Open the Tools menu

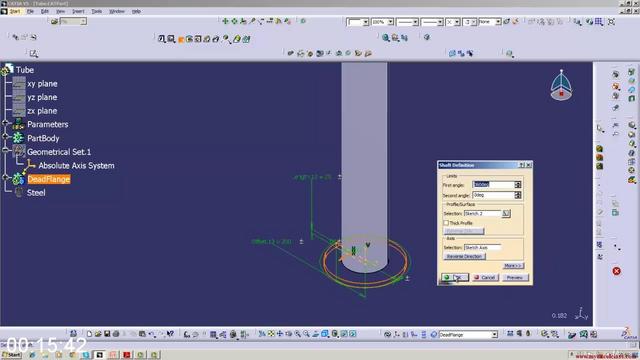(97, 11)
